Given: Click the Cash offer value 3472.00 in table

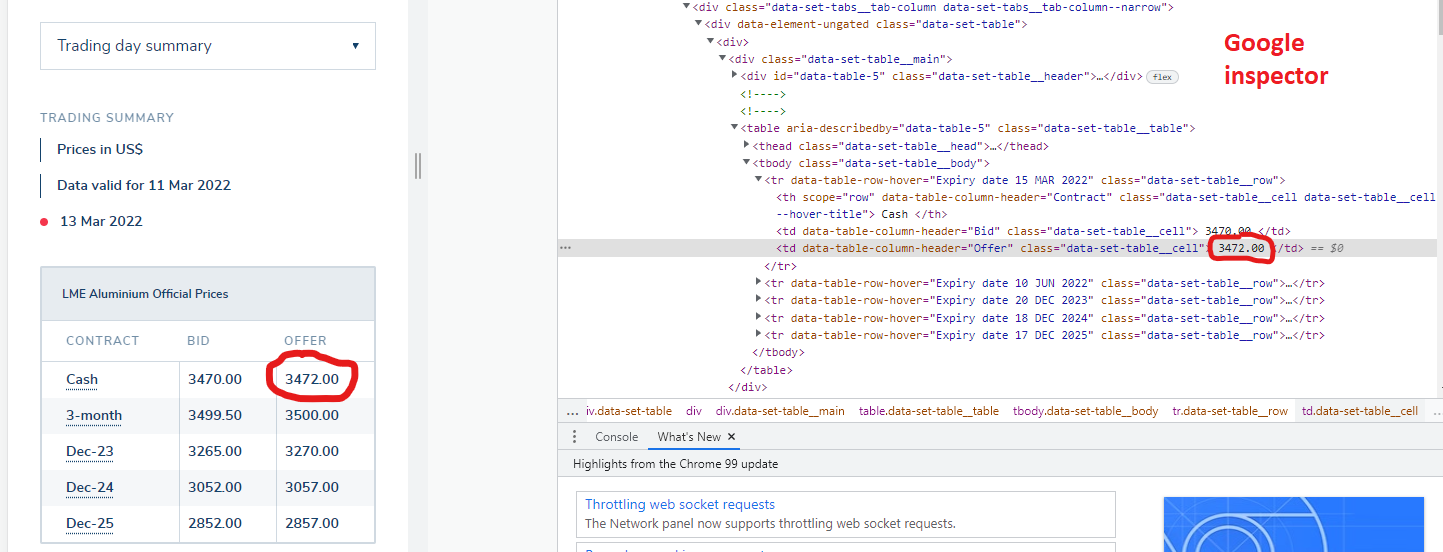Looking at the screenshot, I should point(312,380).
